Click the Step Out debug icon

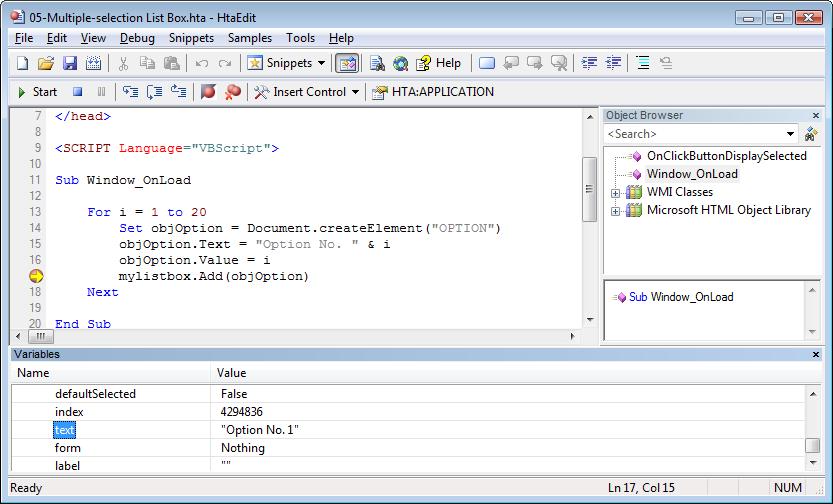click(178, 92)
